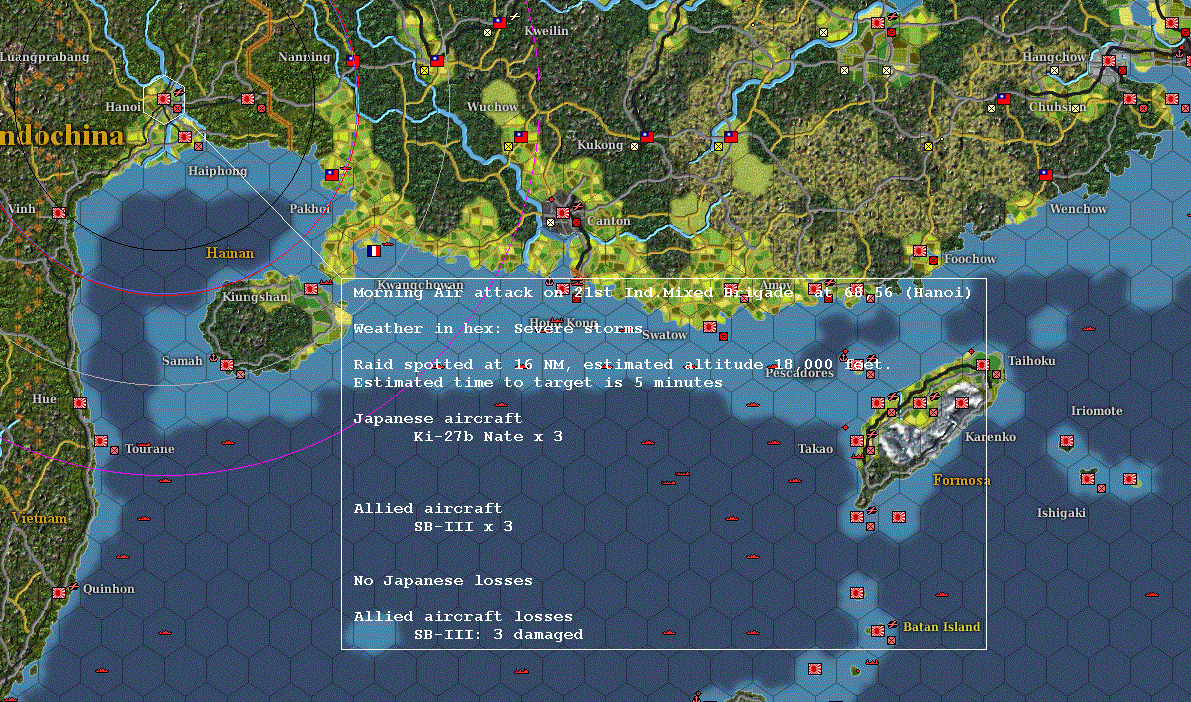
Task: Click the 'No Japanese losses' line
Action: click(x=443, y=580)
